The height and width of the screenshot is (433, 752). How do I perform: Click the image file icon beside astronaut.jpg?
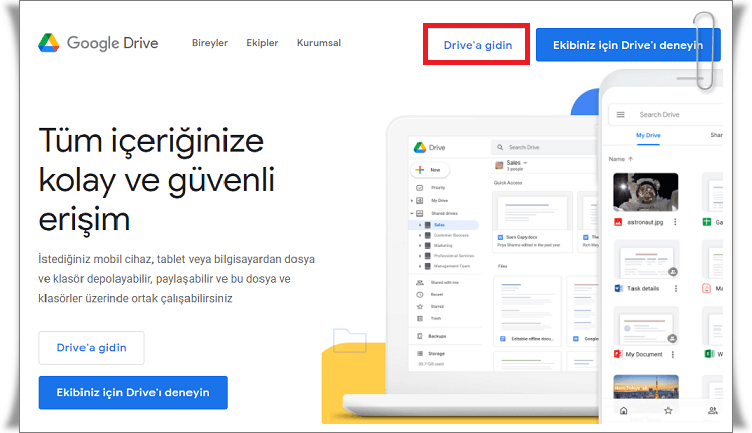618,222
